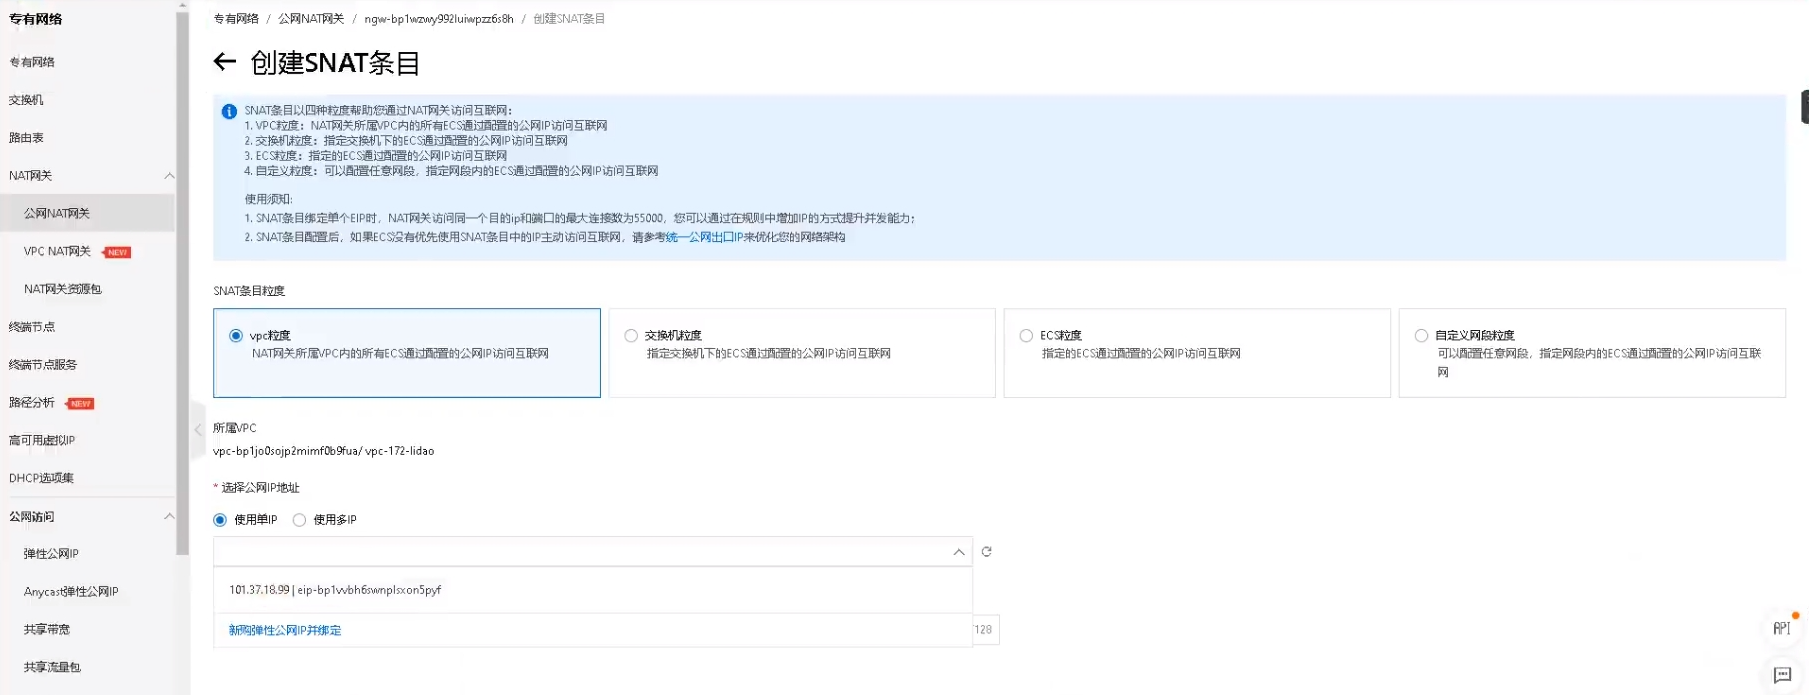
Task: Collapse the NAT网关 sidebar section
Action: coord(169,176)
